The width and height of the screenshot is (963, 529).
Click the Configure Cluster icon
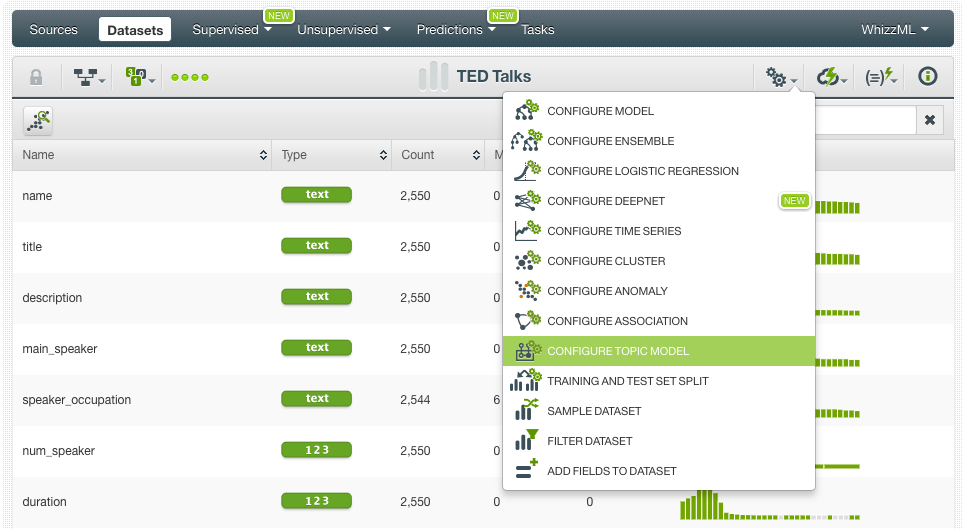coord(527,261)
